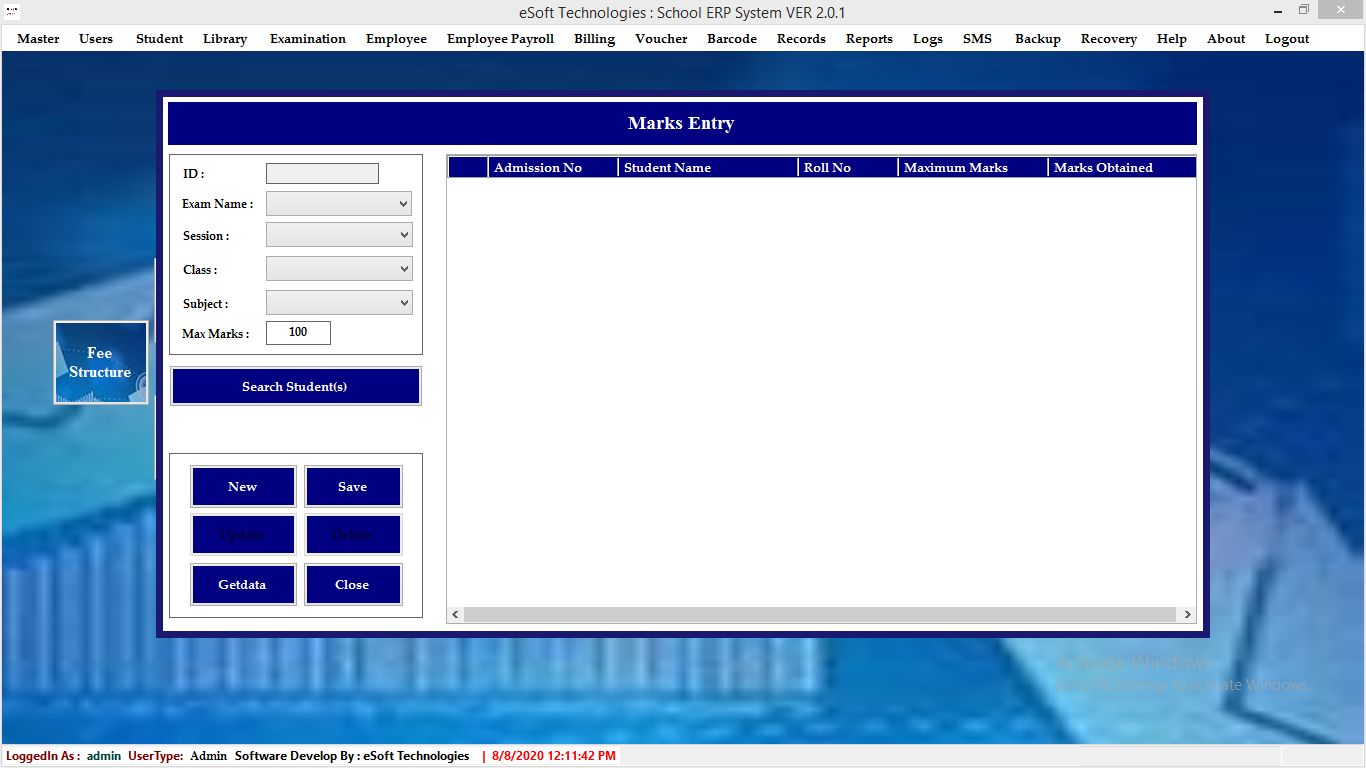Screen dimensions: 1366x768
Task: Open the Barcode menu
Action: pyautogui.click(x=732, y=39)
